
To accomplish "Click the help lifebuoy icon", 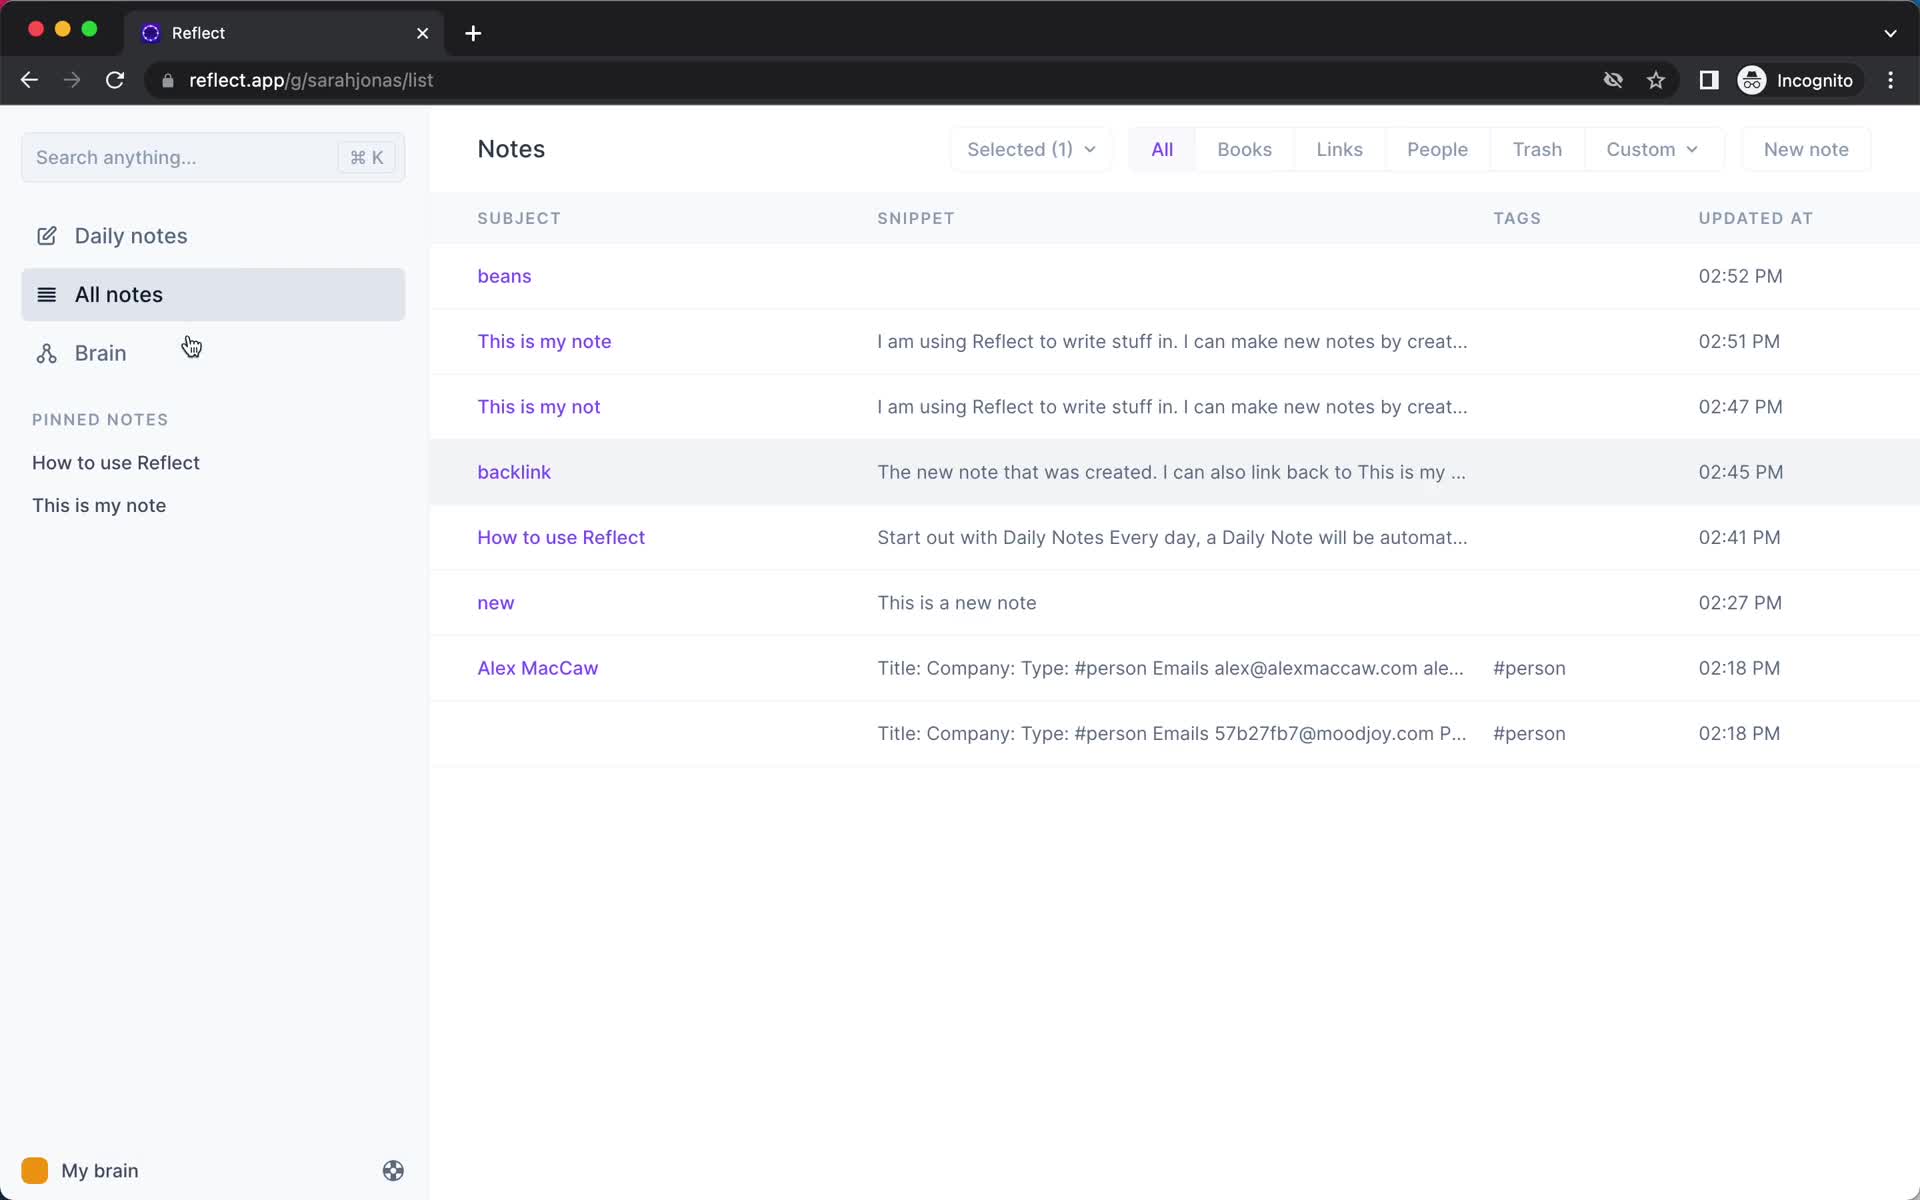I will pyautogui.click(x=393, y=1170).
